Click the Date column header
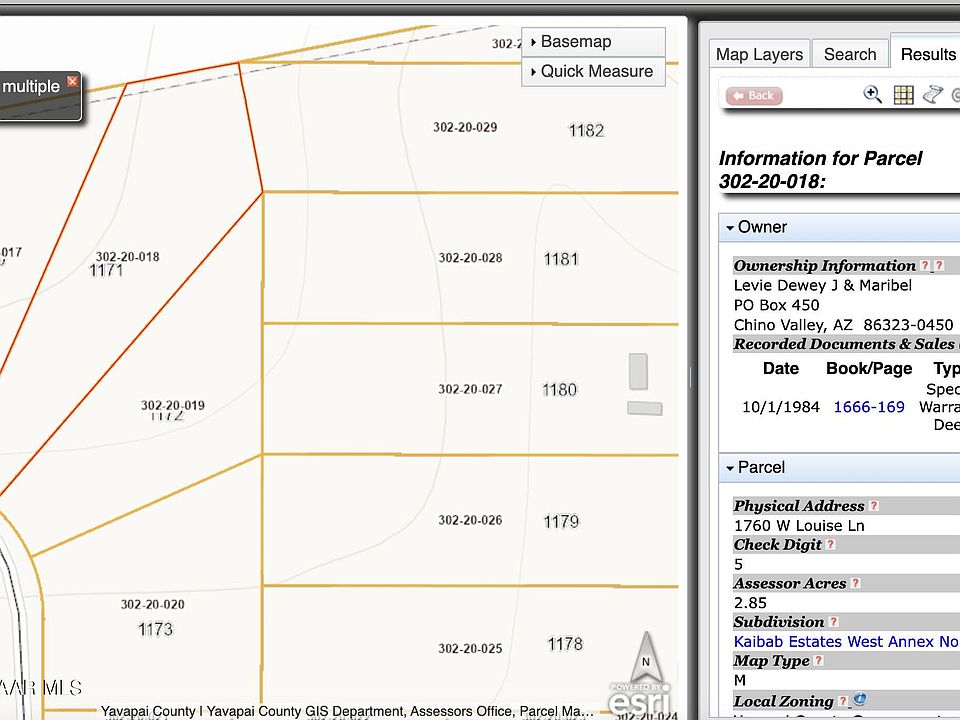 [781, 369]
